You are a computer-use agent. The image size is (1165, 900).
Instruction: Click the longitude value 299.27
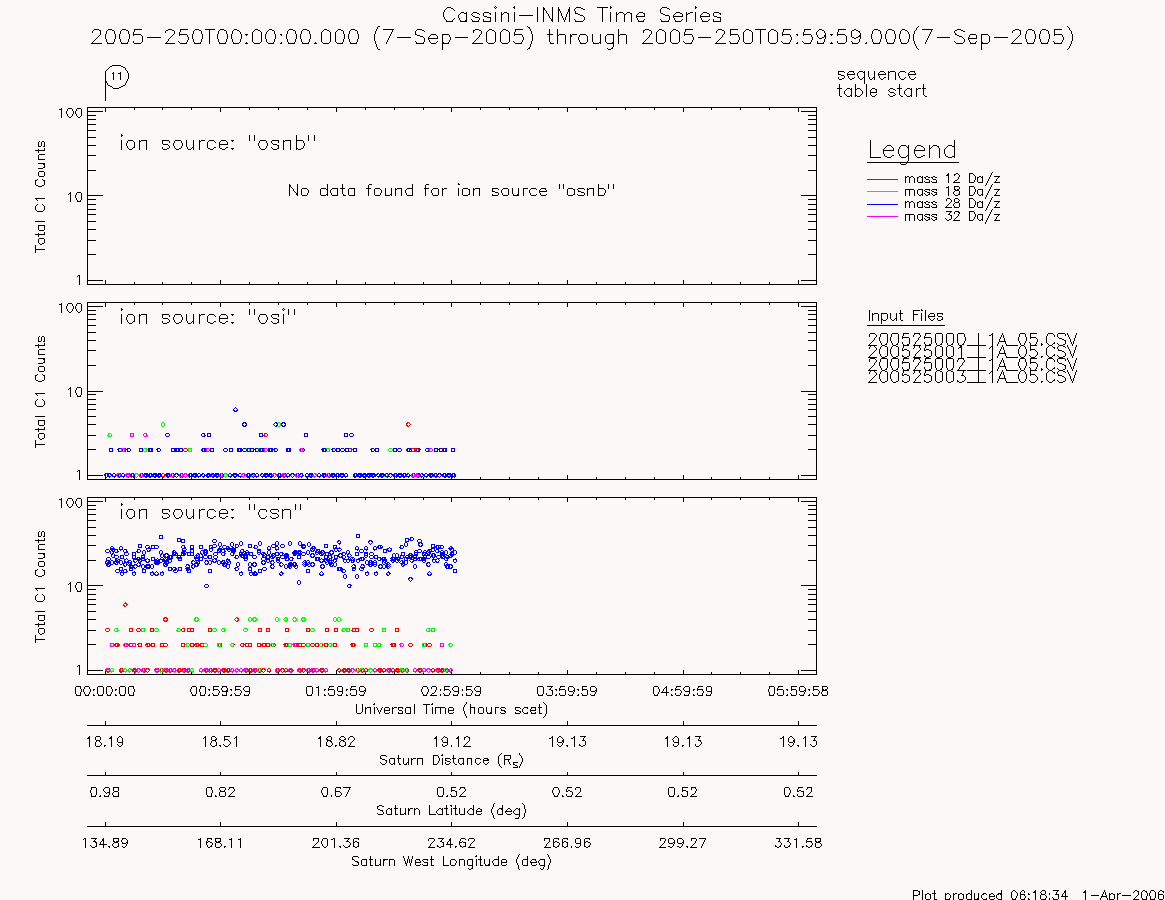[x=682, y=843]
